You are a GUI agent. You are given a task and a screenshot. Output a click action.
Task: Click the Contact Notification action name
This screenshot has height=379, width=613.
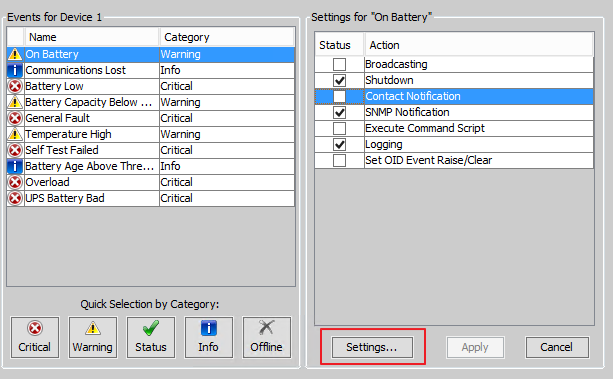pyautogui.click(x=413, y=96)
